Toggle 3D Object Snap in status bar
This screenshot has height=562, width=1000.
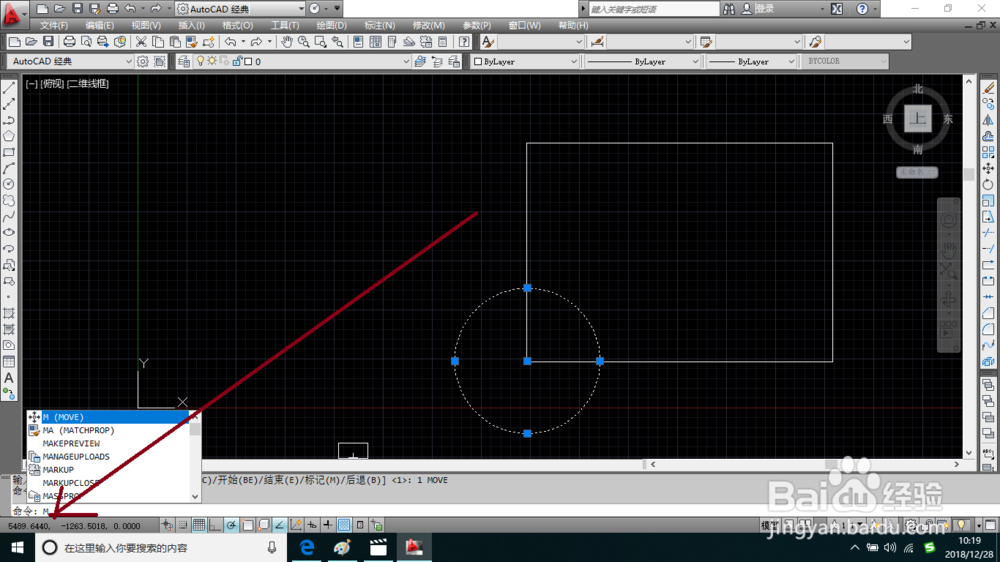[263, 525]
